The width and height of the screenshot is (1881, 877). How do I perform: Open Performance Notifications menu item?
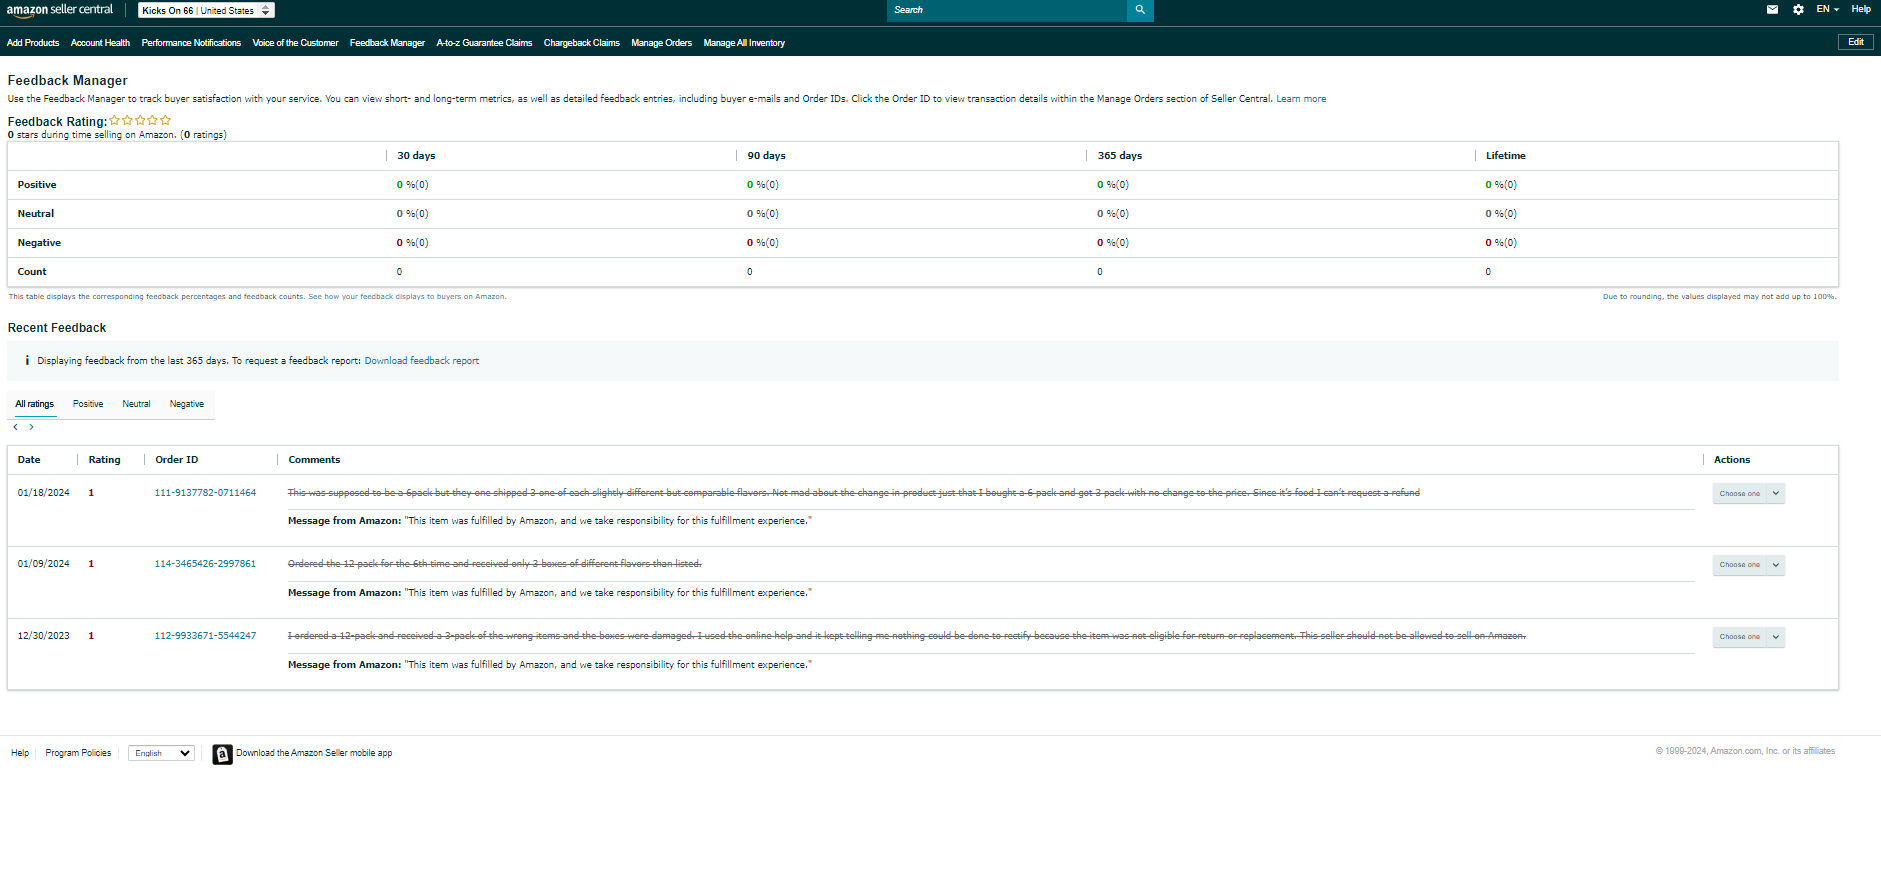pyautogui.click(x=191, y=43)
